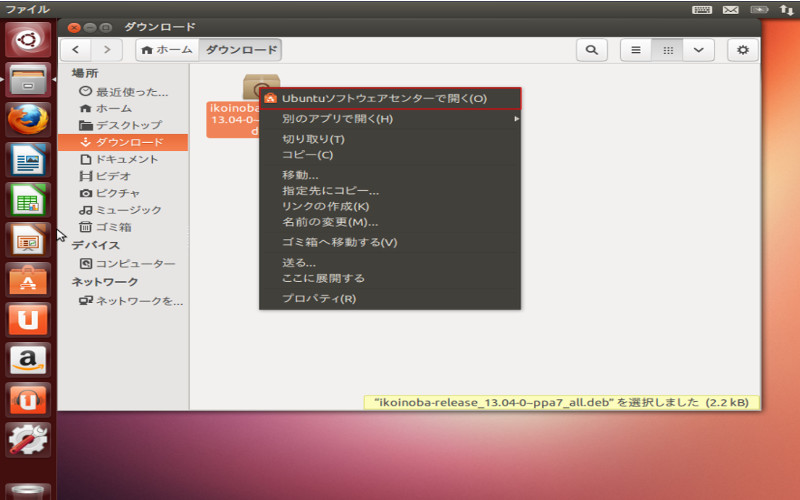Open the search magnifier button
This screenshot has width=800, height=500.
[x=591, y=49]
